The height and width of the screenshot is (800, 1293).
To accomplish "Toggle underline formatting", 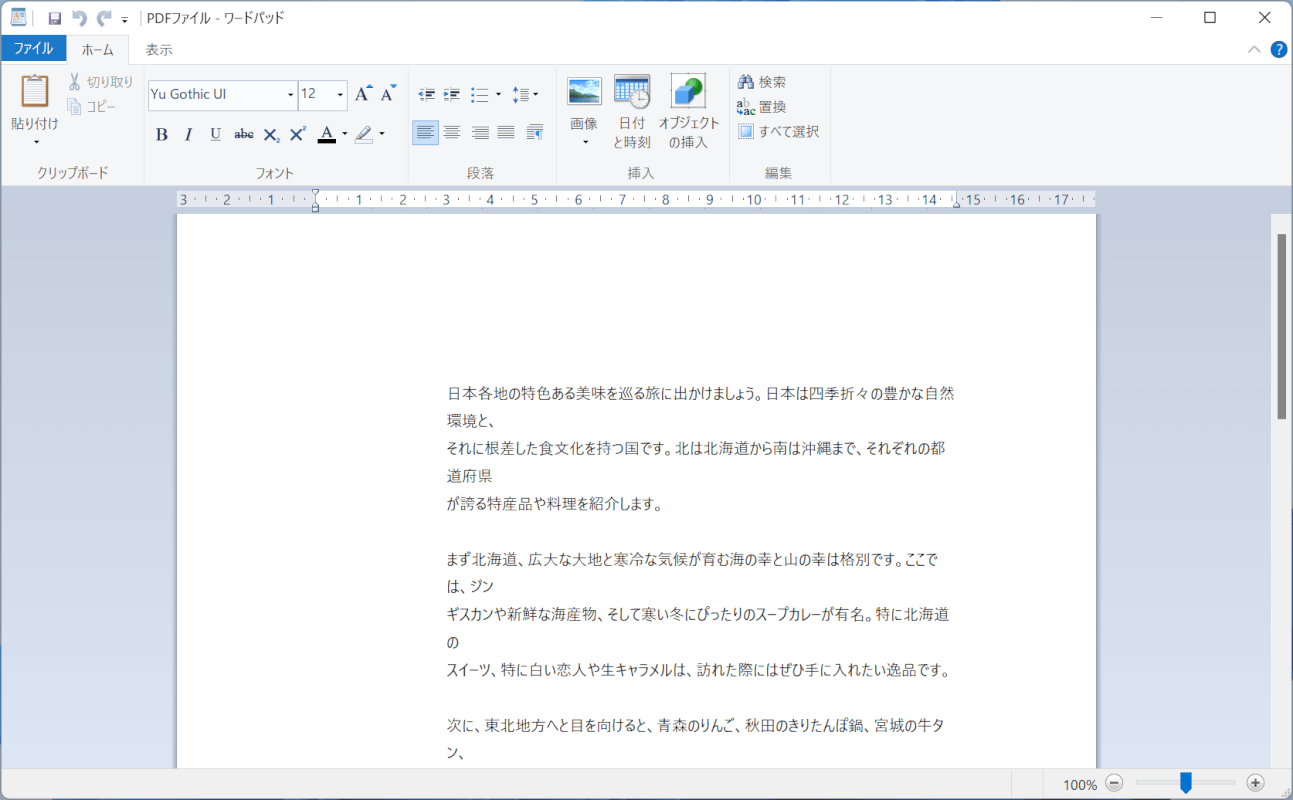I will 215,134.
